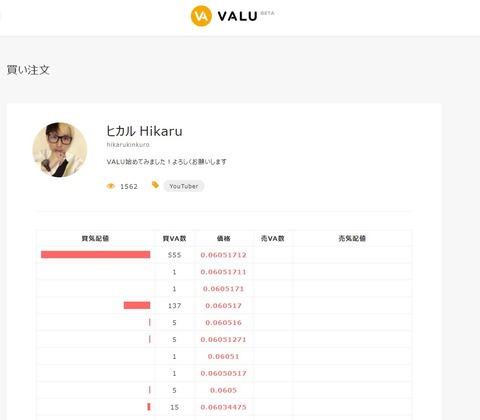Image resolution: width=480 pixels, height=420 pixels.
Task: Click the hikarukinkuro username
Action: click(x=128, y=145)
